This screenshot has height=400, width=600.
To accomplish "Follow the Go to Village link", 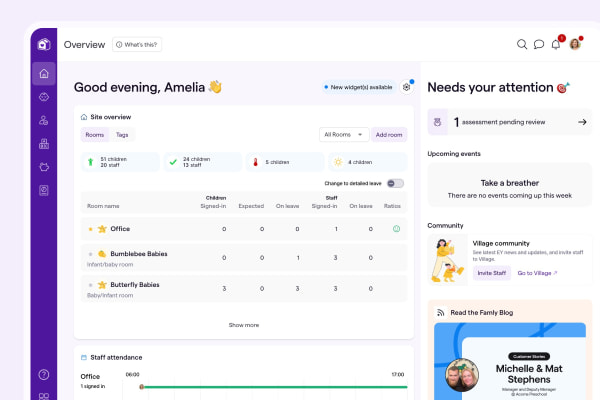I will click(537, 272).
